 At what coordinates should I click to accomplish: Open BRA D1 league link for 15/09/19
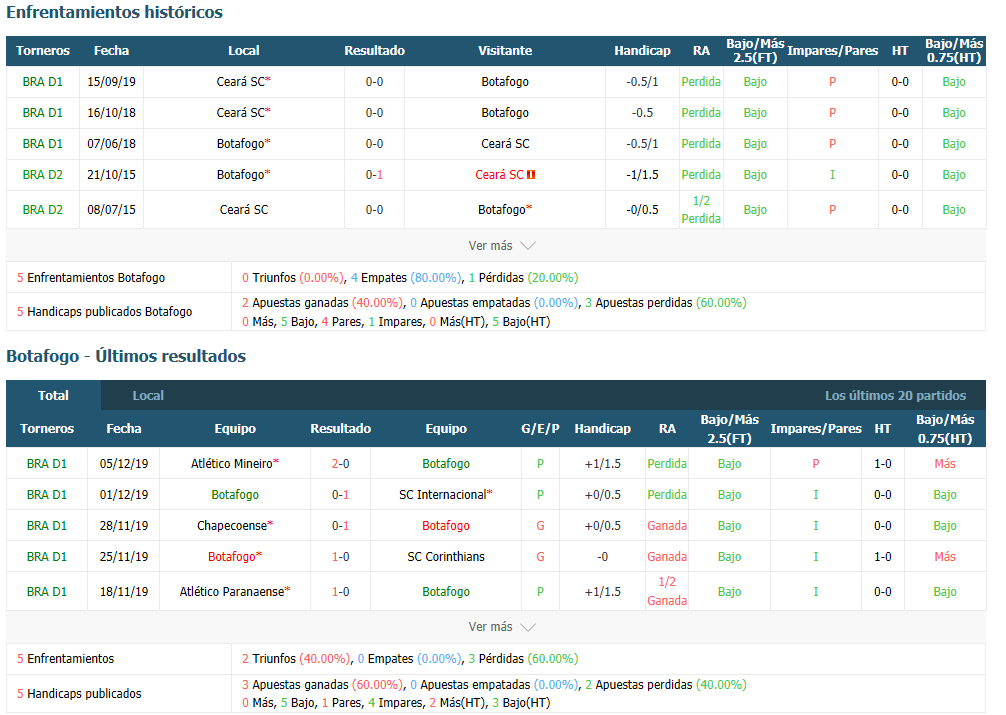(42, 82)
